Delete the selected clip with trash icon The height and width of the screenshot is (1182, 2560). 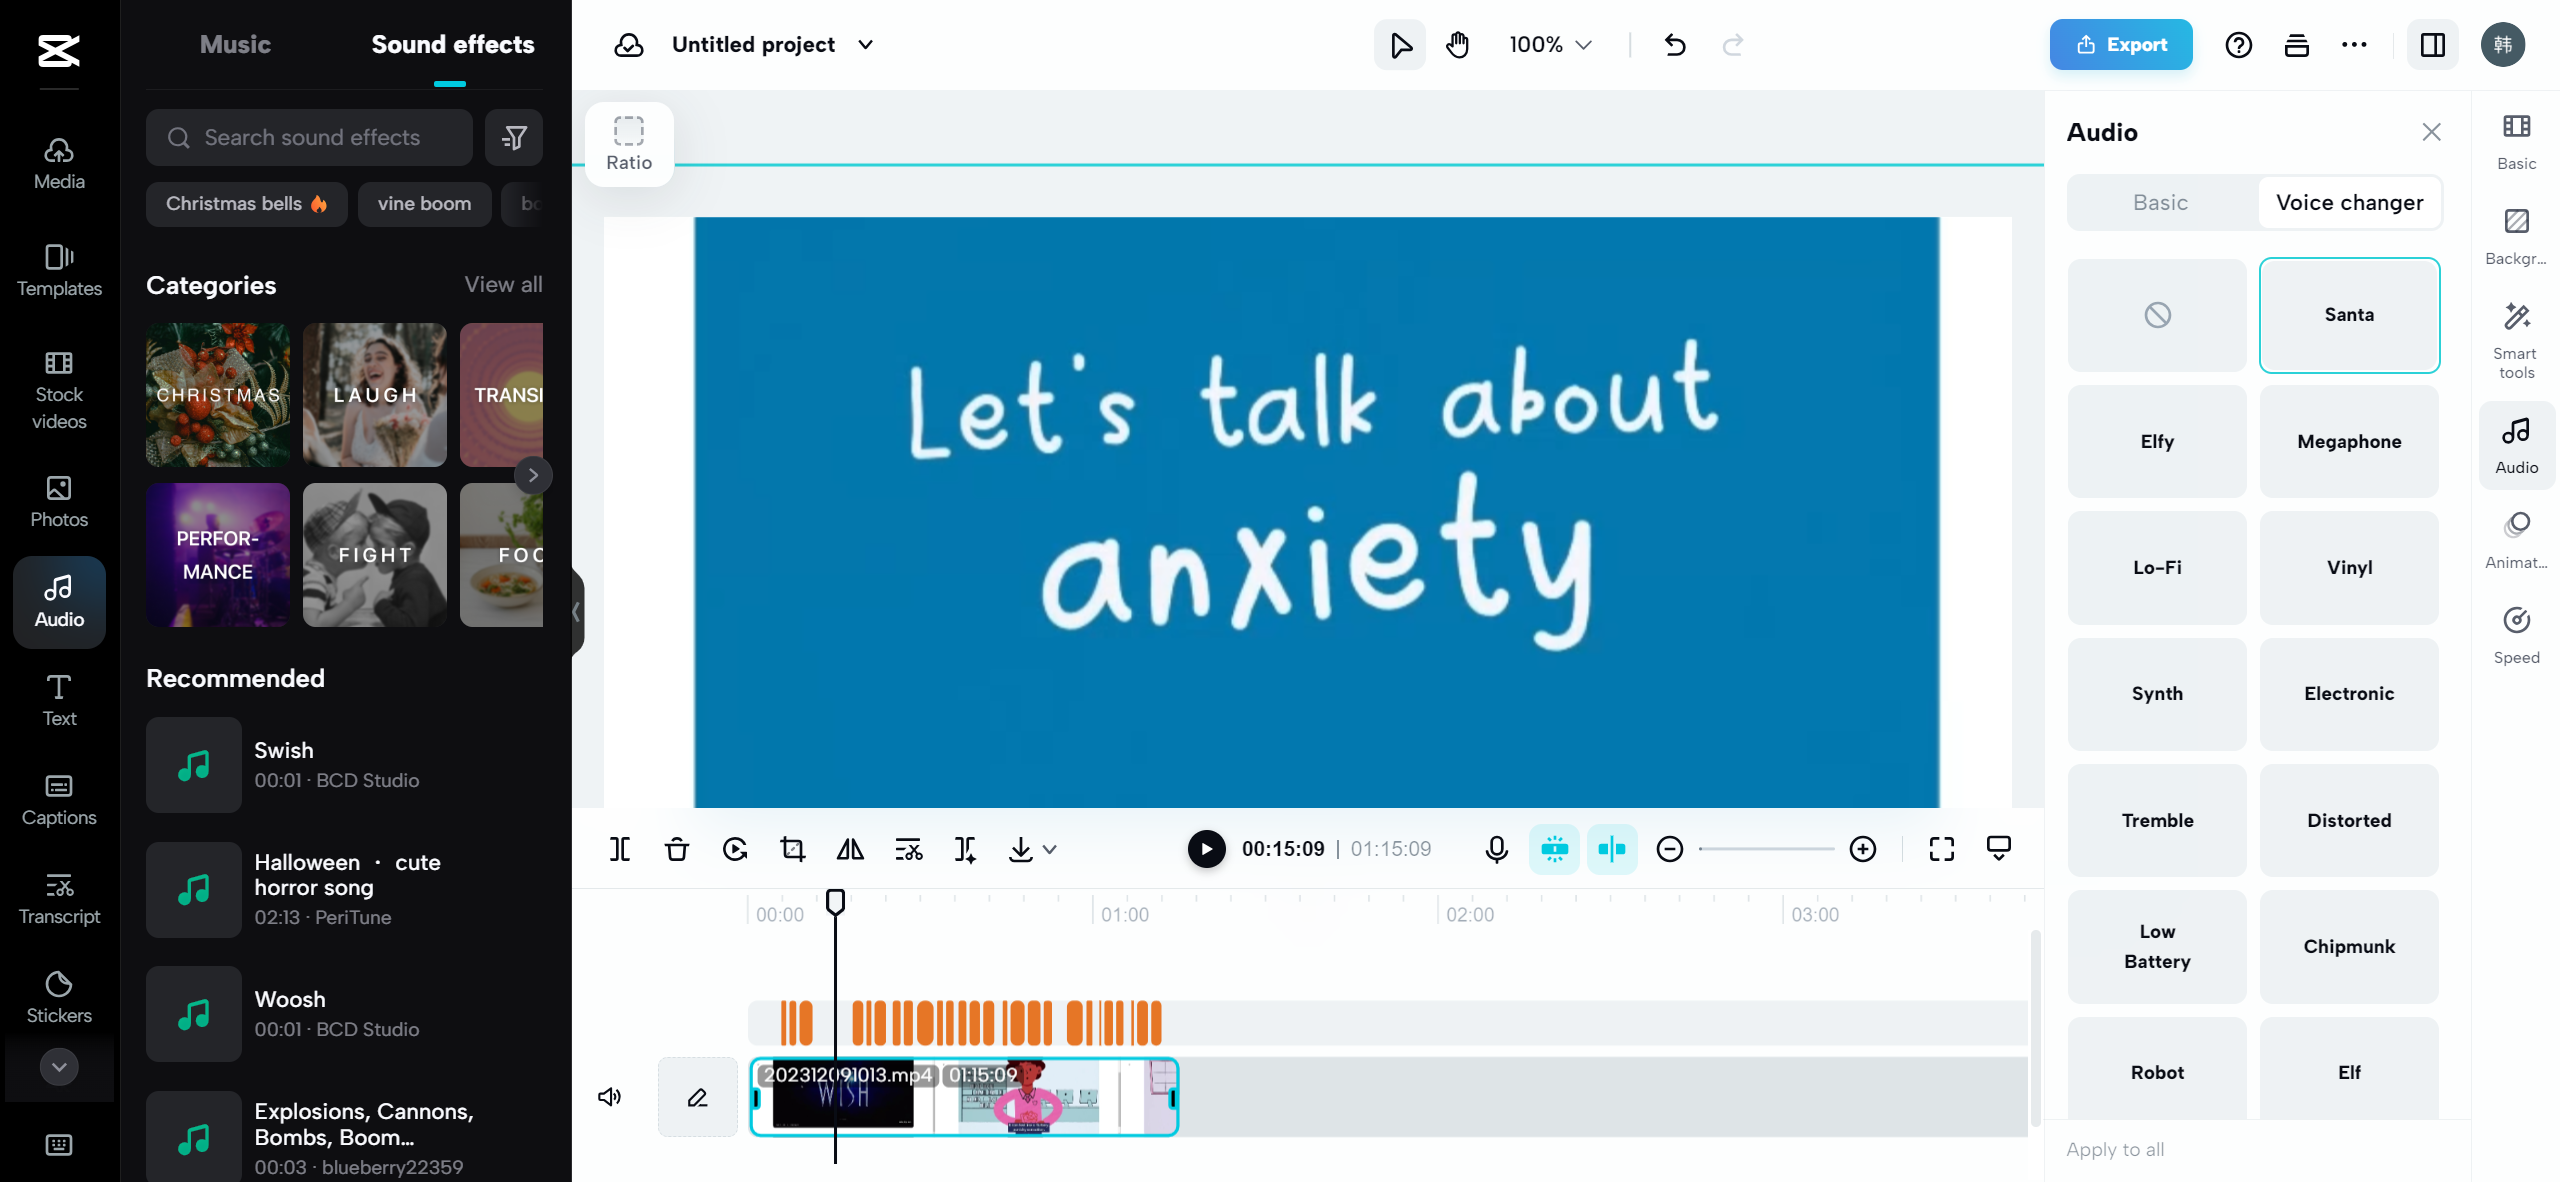click(677, 849)
